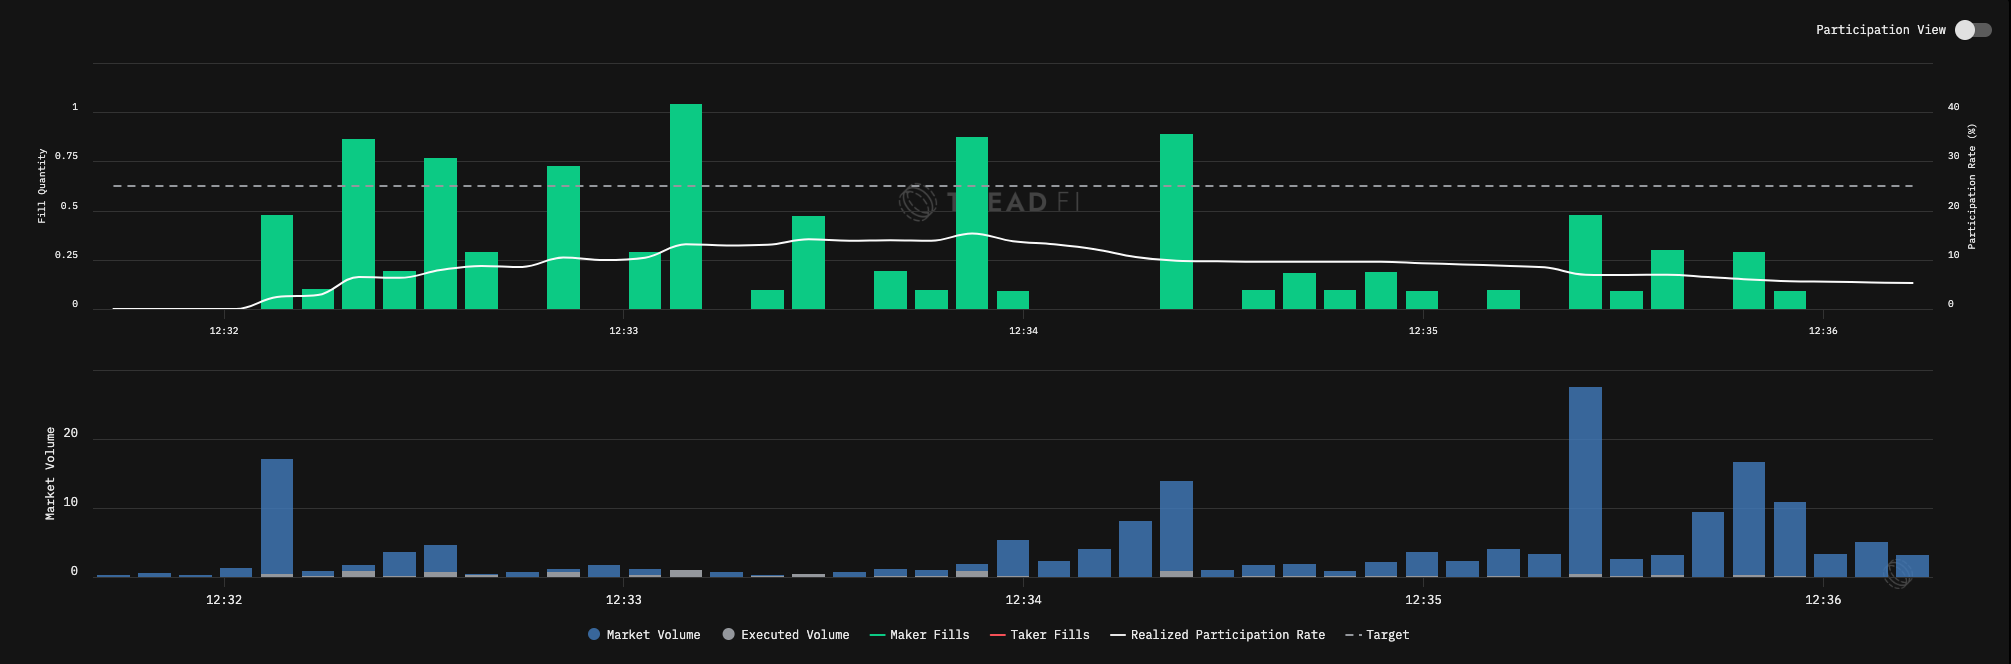Click the Taker Fills legend text
Viewport: 2011px width, 664px height.
tap(1050, 635)
